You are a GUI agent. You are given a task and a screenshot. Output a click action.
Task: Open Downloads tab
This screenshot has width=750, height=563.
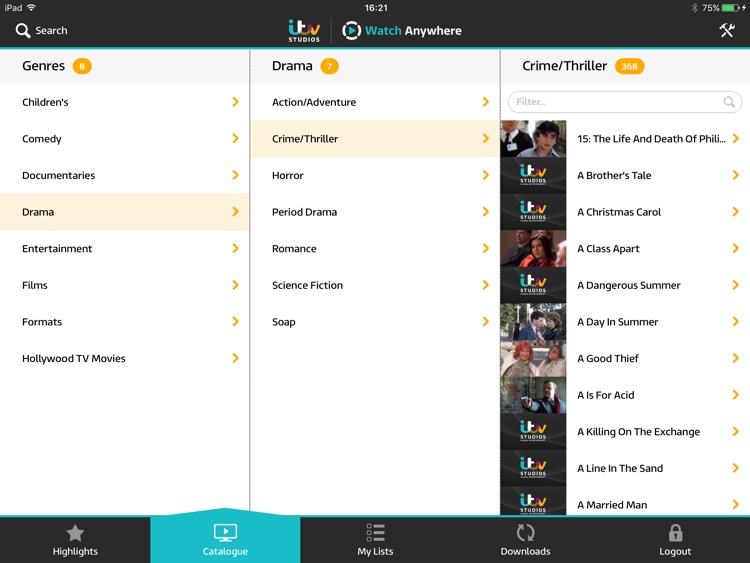(525, 540)
